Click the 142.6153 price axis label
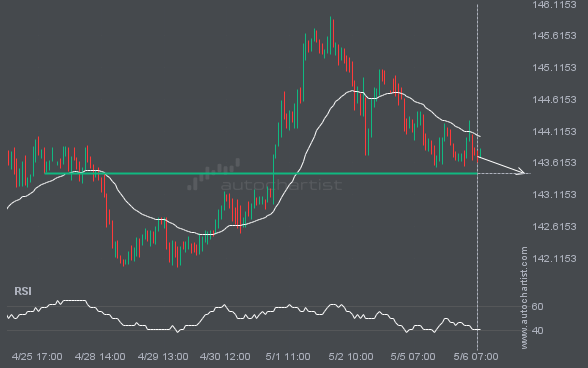The height and width of the screenshot is (368, 588). 554,227
